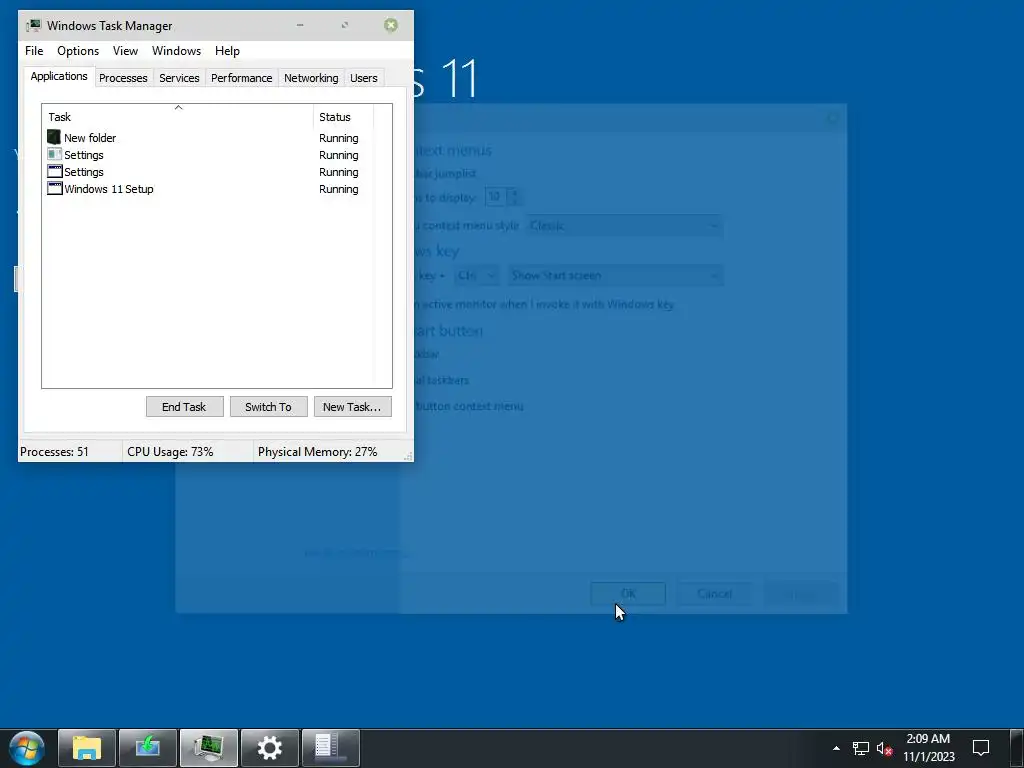Open the Classic context menu style dropdown
This screenshot has height=768, width=1024.
pos(624,225)
